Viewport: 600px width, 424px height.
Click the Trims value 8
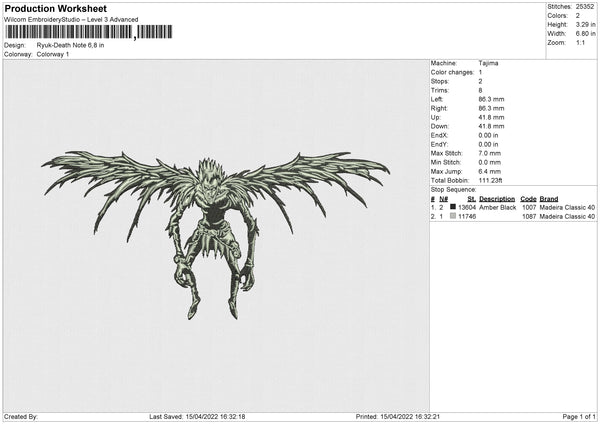pyautogui.click(x=480, y=90)
